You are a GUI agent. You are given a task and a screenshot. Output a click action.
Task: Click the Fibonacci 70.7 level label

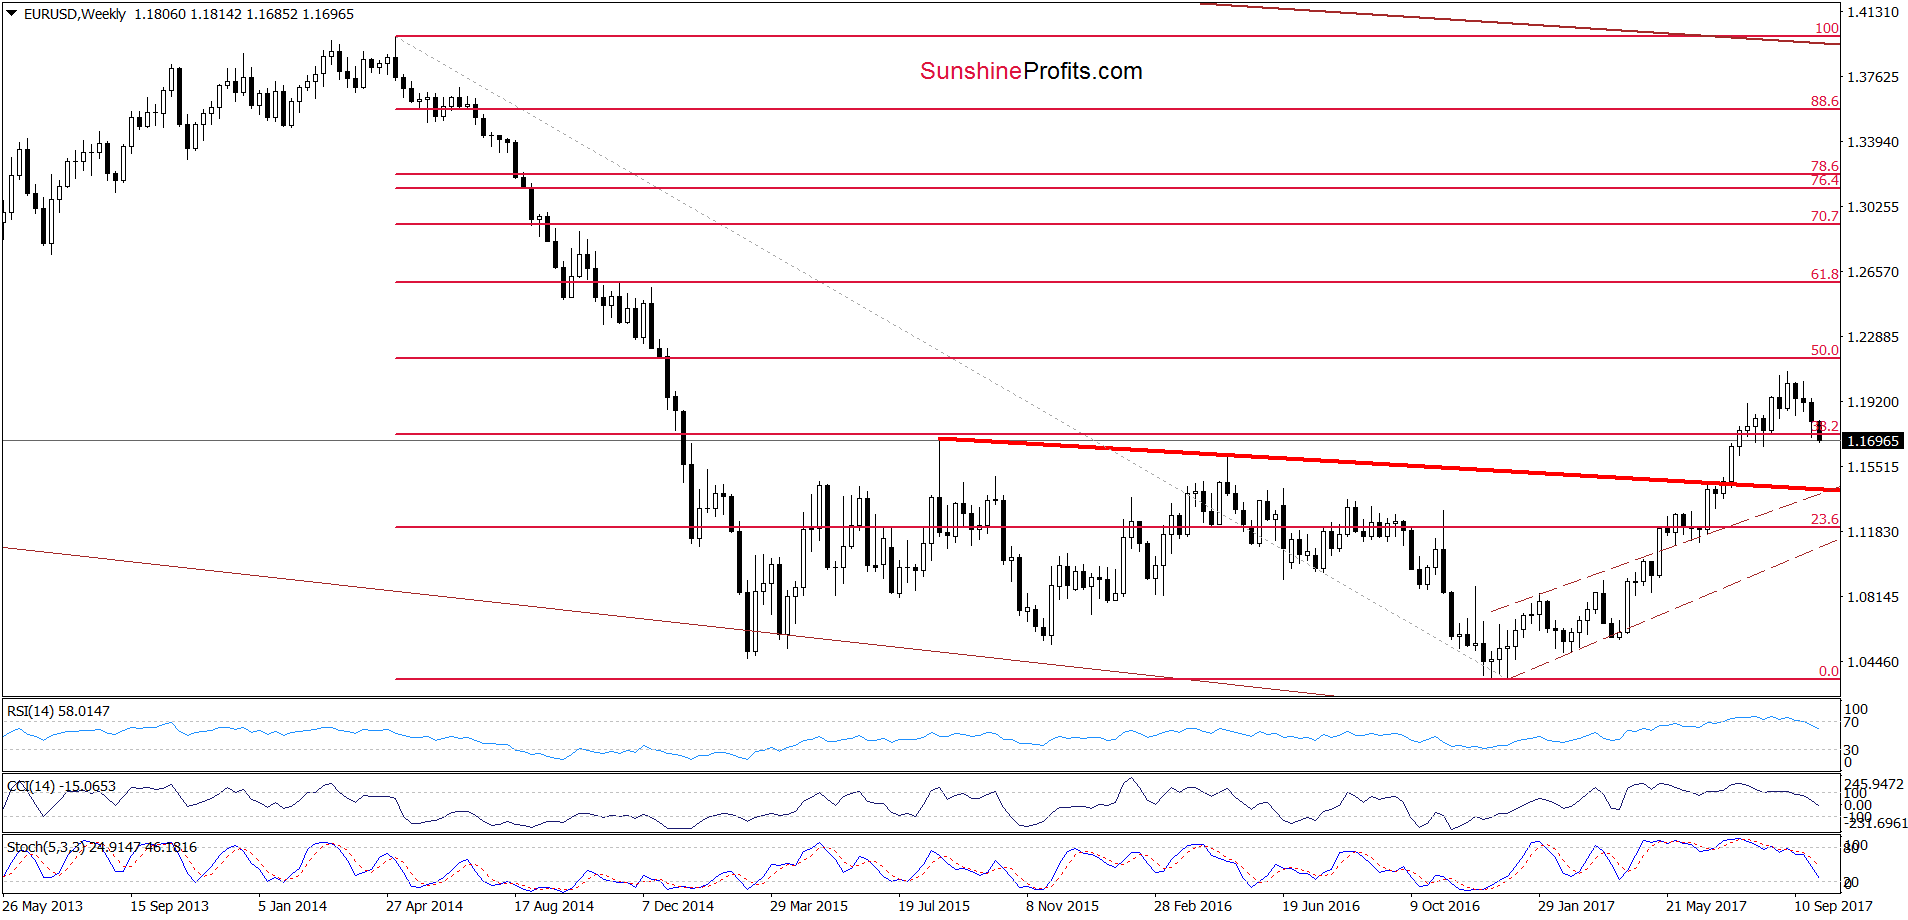pyautogui.click(x=1824, y=216)
